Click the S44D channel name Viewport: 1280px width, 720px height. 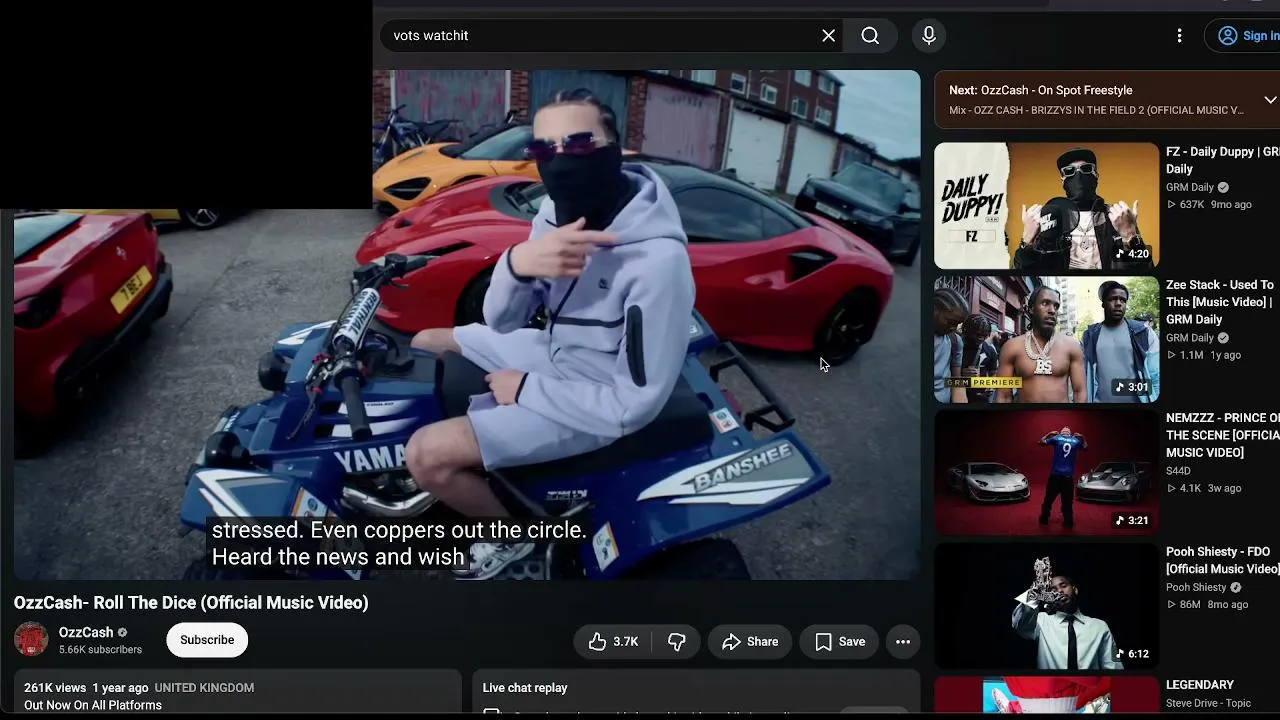click(x=1178, y=470)
